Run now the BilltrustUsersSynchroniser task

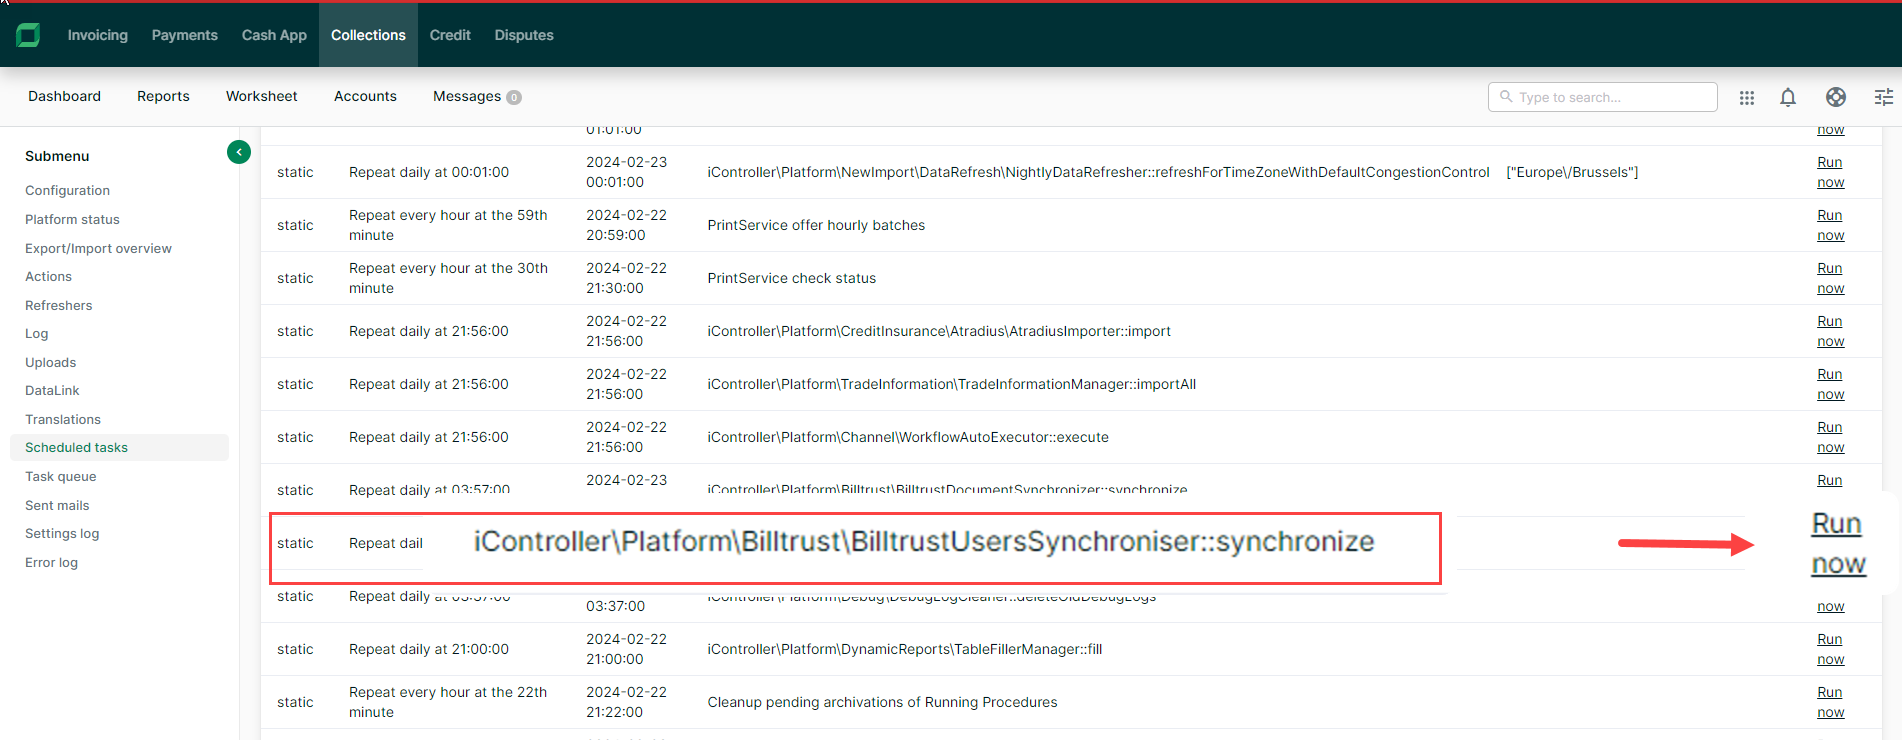tap(1837, 543)
